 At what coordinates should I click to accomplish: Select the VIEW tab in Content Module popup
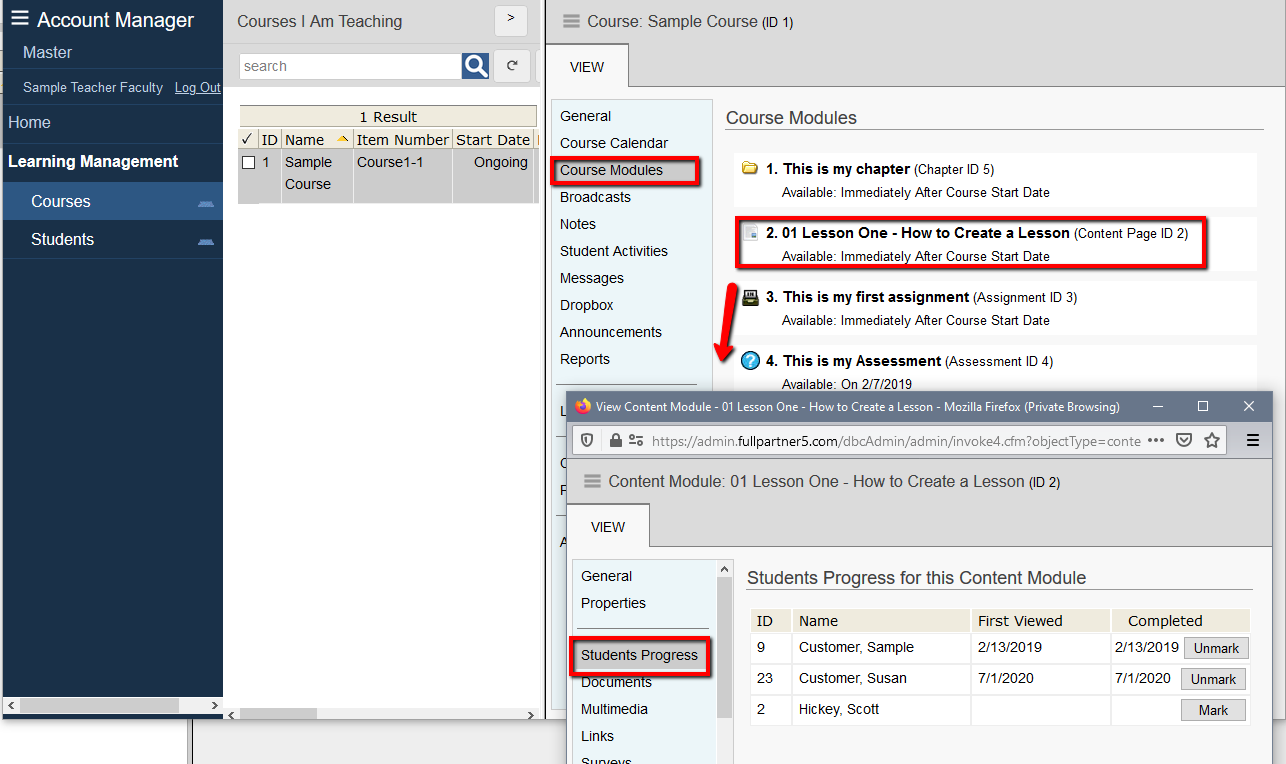point(608,527)
